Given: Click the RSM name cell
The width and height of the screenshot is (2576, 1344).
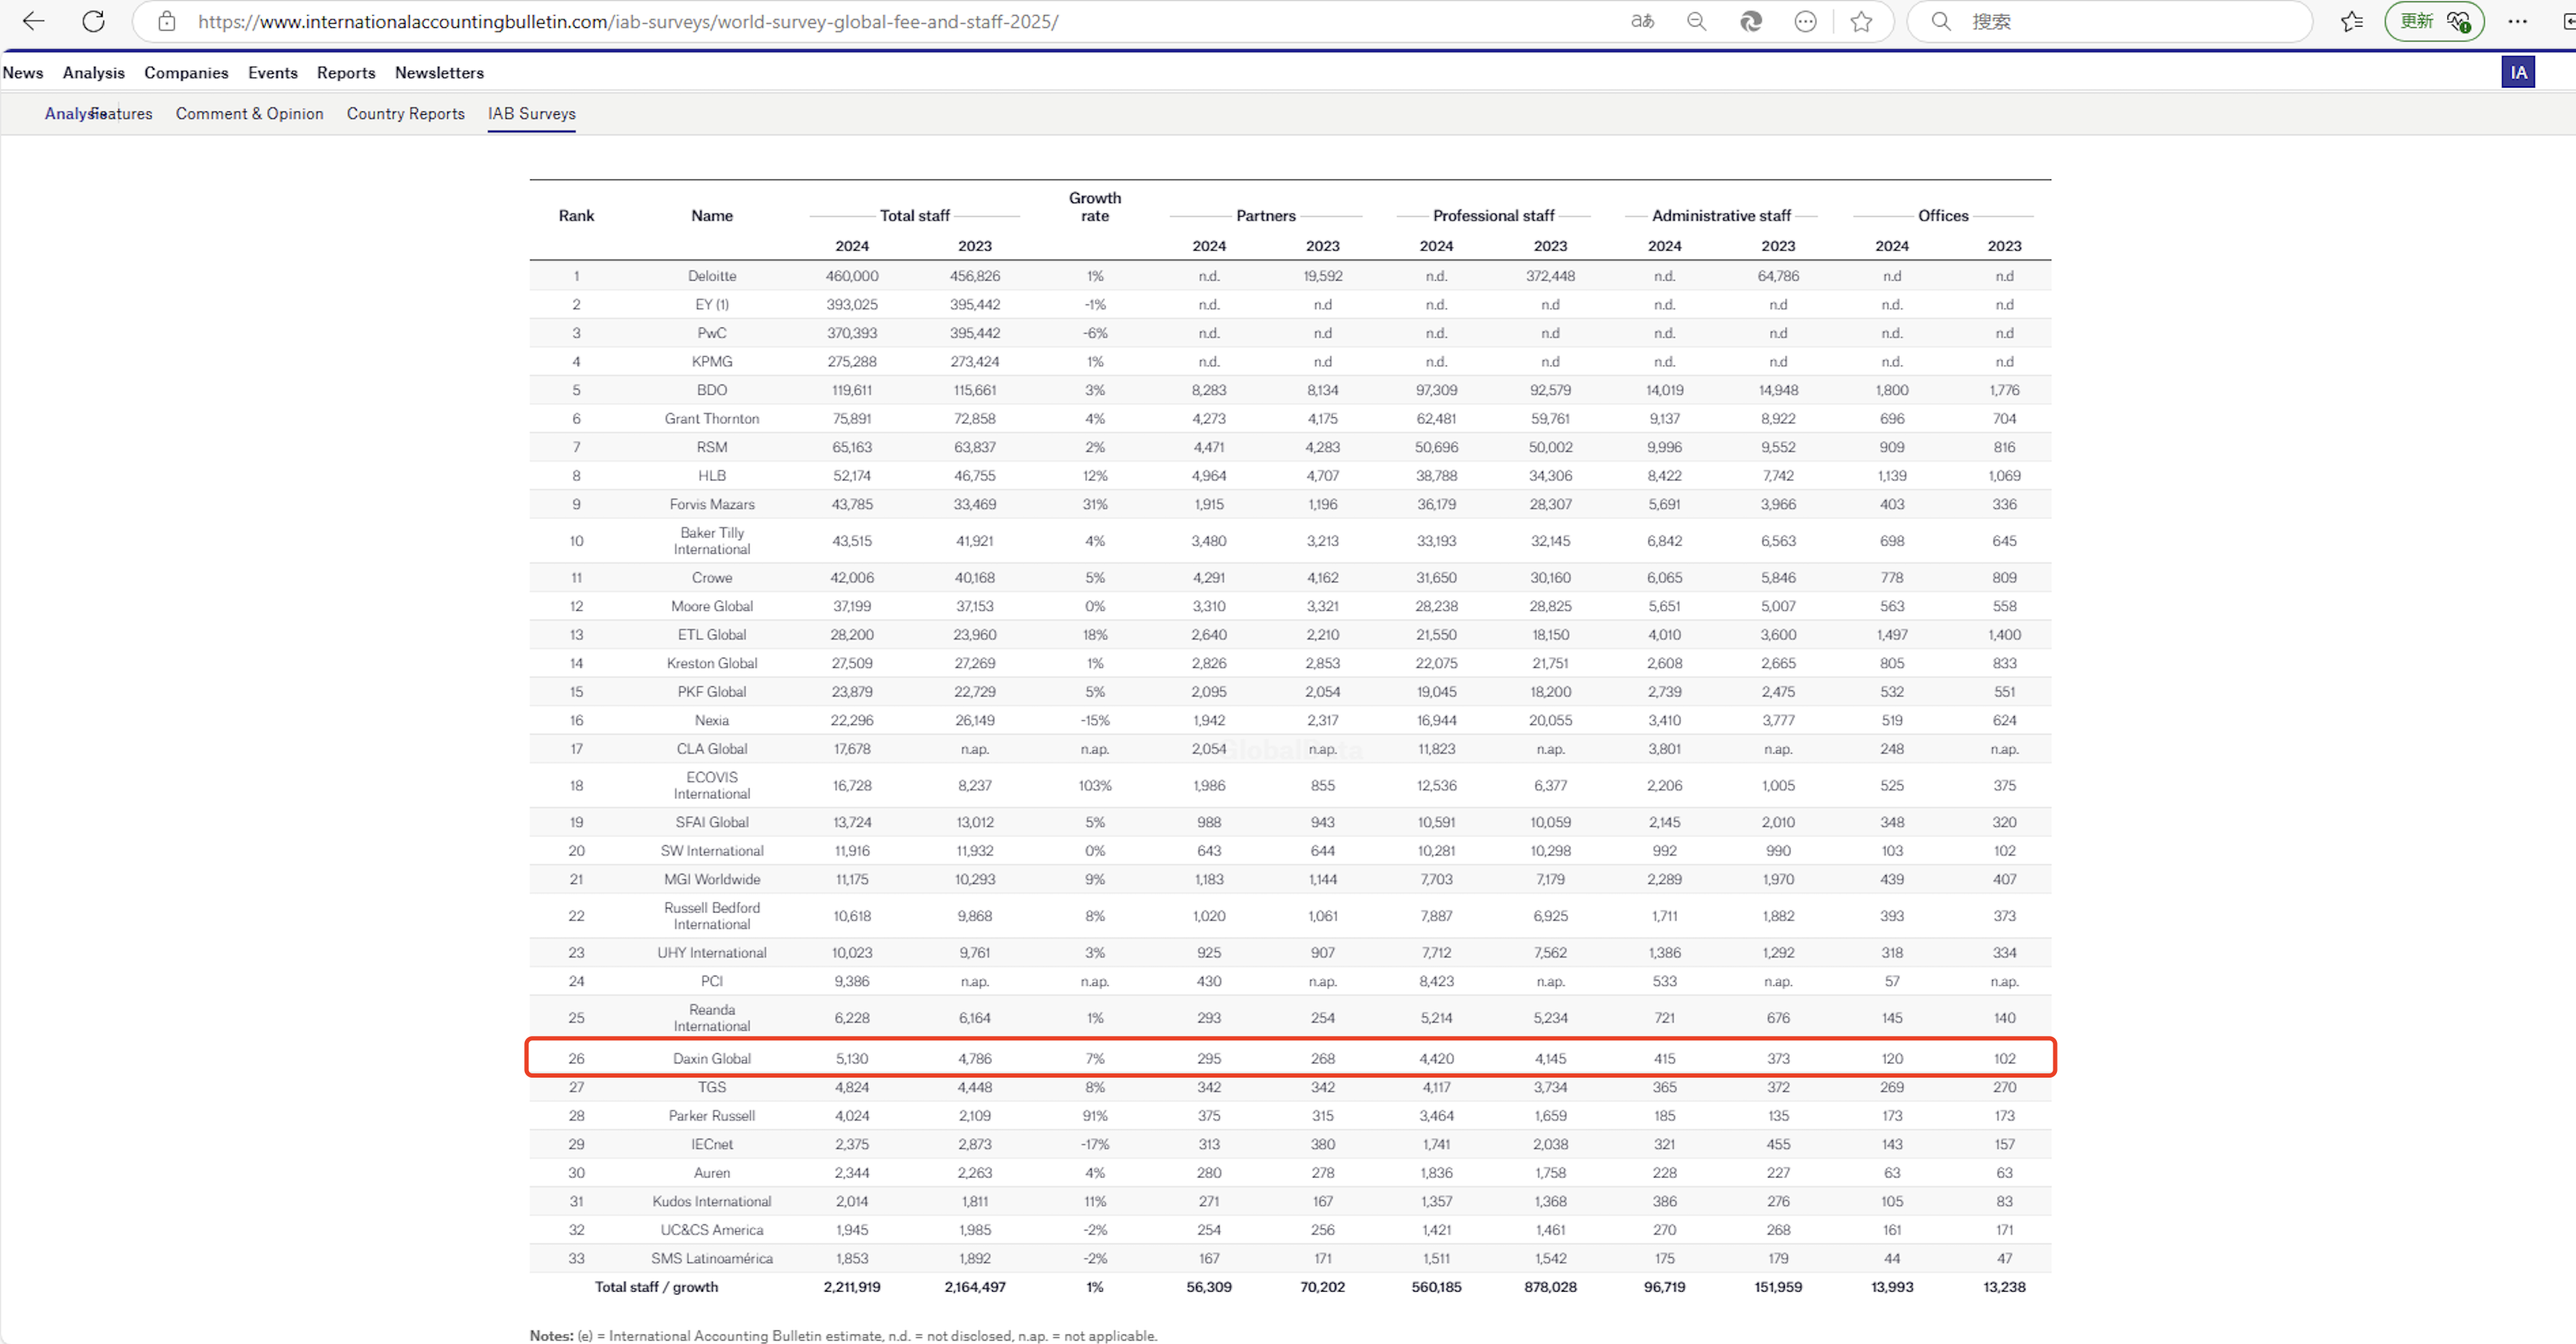Looking at the screenshot, I should tap(712, 447).
